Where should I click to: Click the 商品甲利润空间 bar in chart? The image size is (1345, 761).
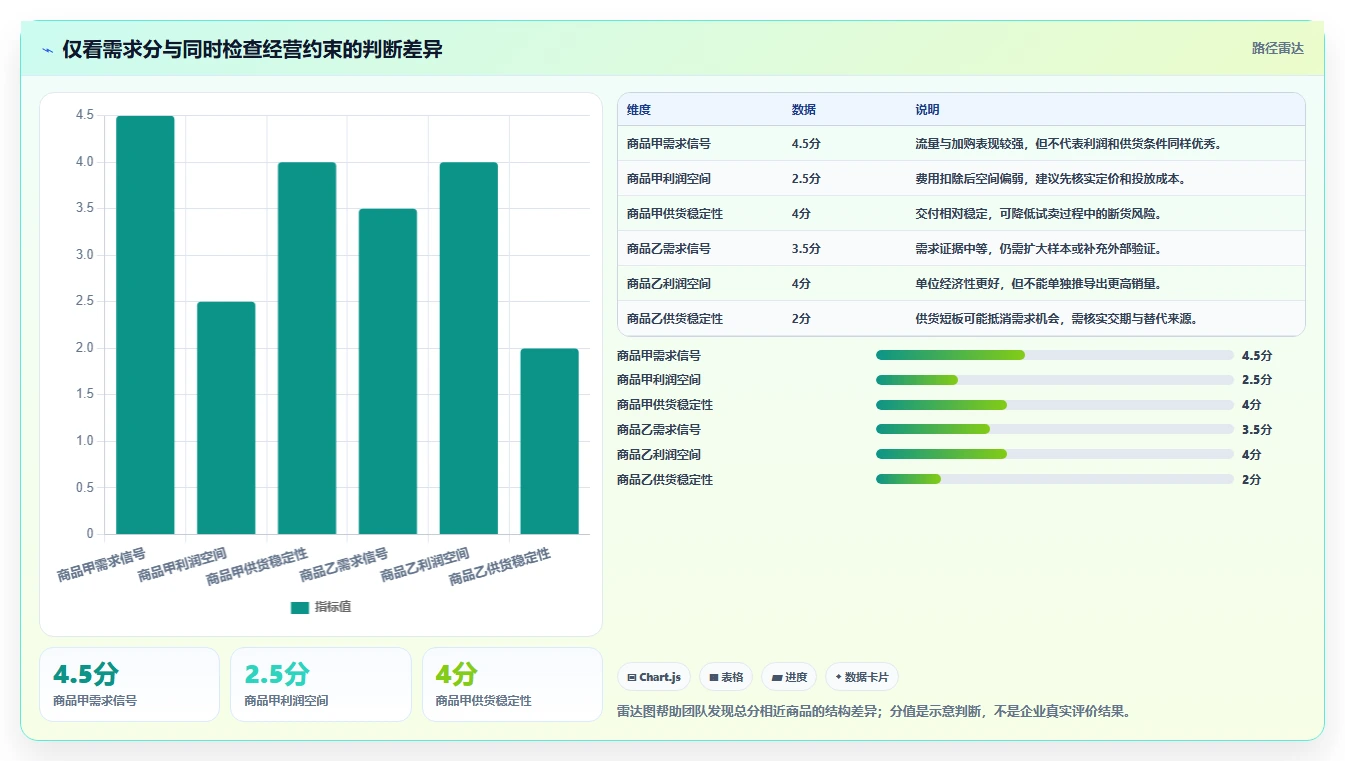click(226, 418)
